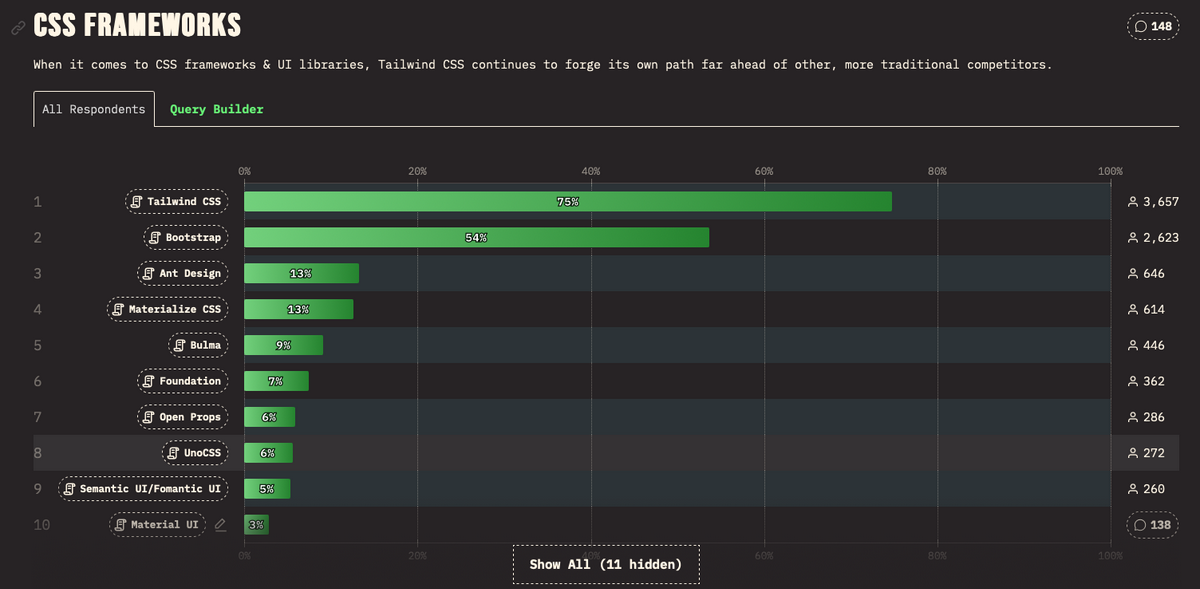Open the 138 comments bubble on Material UI row

pyautogui.click(x=1153, y=525)
